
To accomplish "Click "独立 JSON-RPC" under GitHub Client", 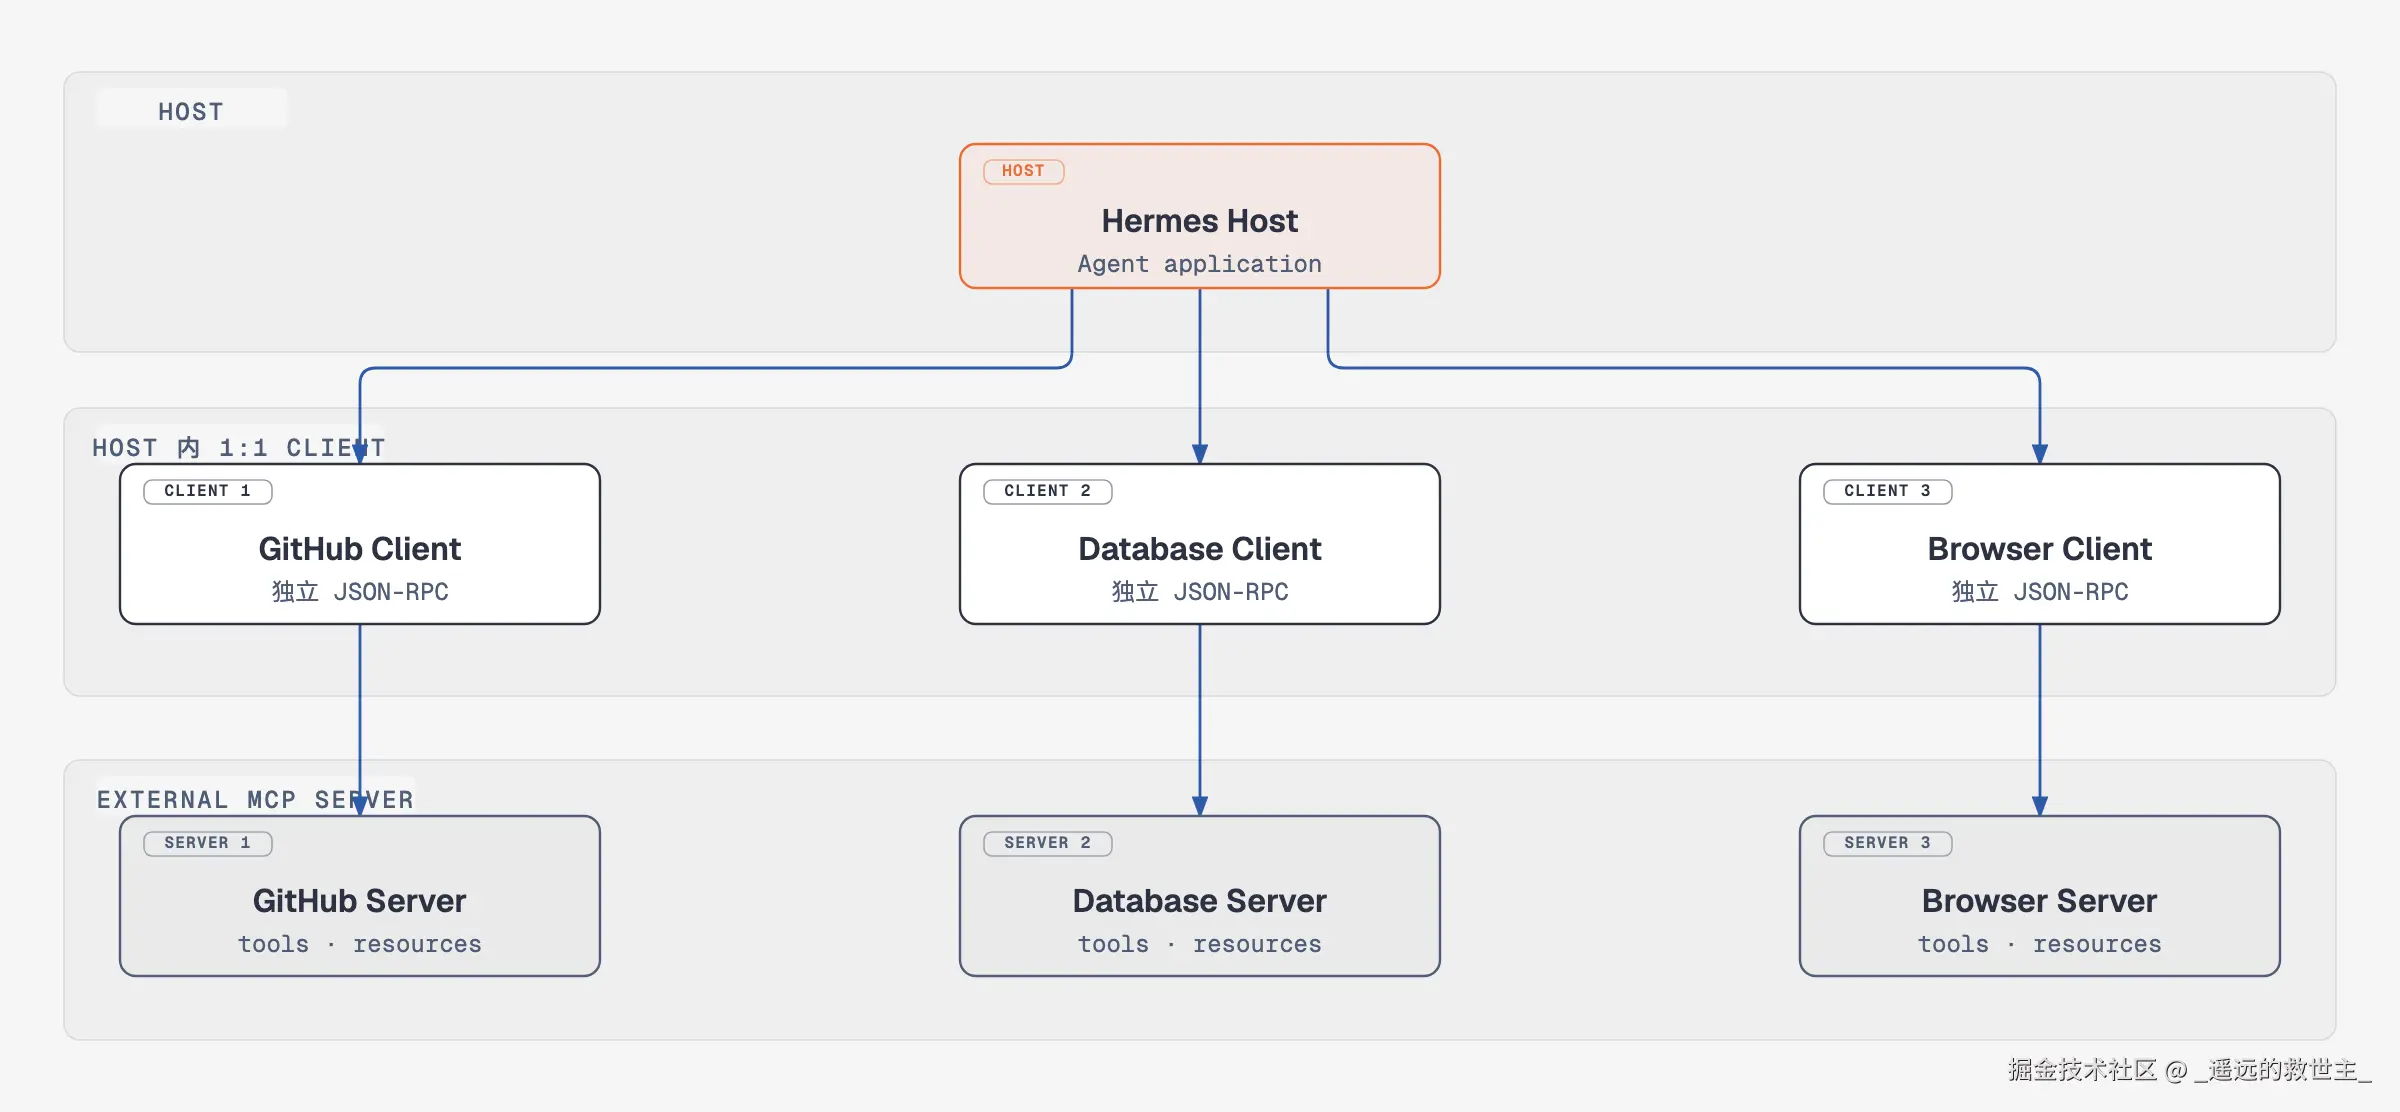I will [360, 592].
